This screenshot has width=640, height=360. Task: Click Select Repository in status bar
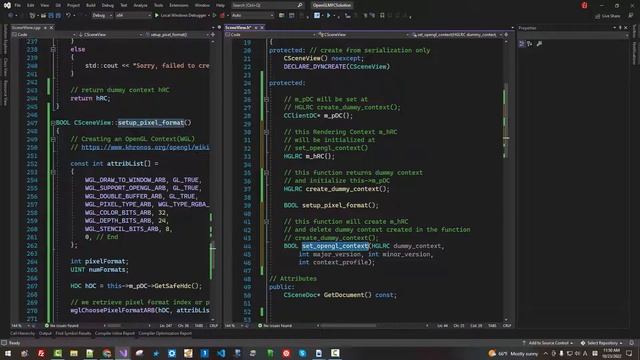click(x=602, y=343)
